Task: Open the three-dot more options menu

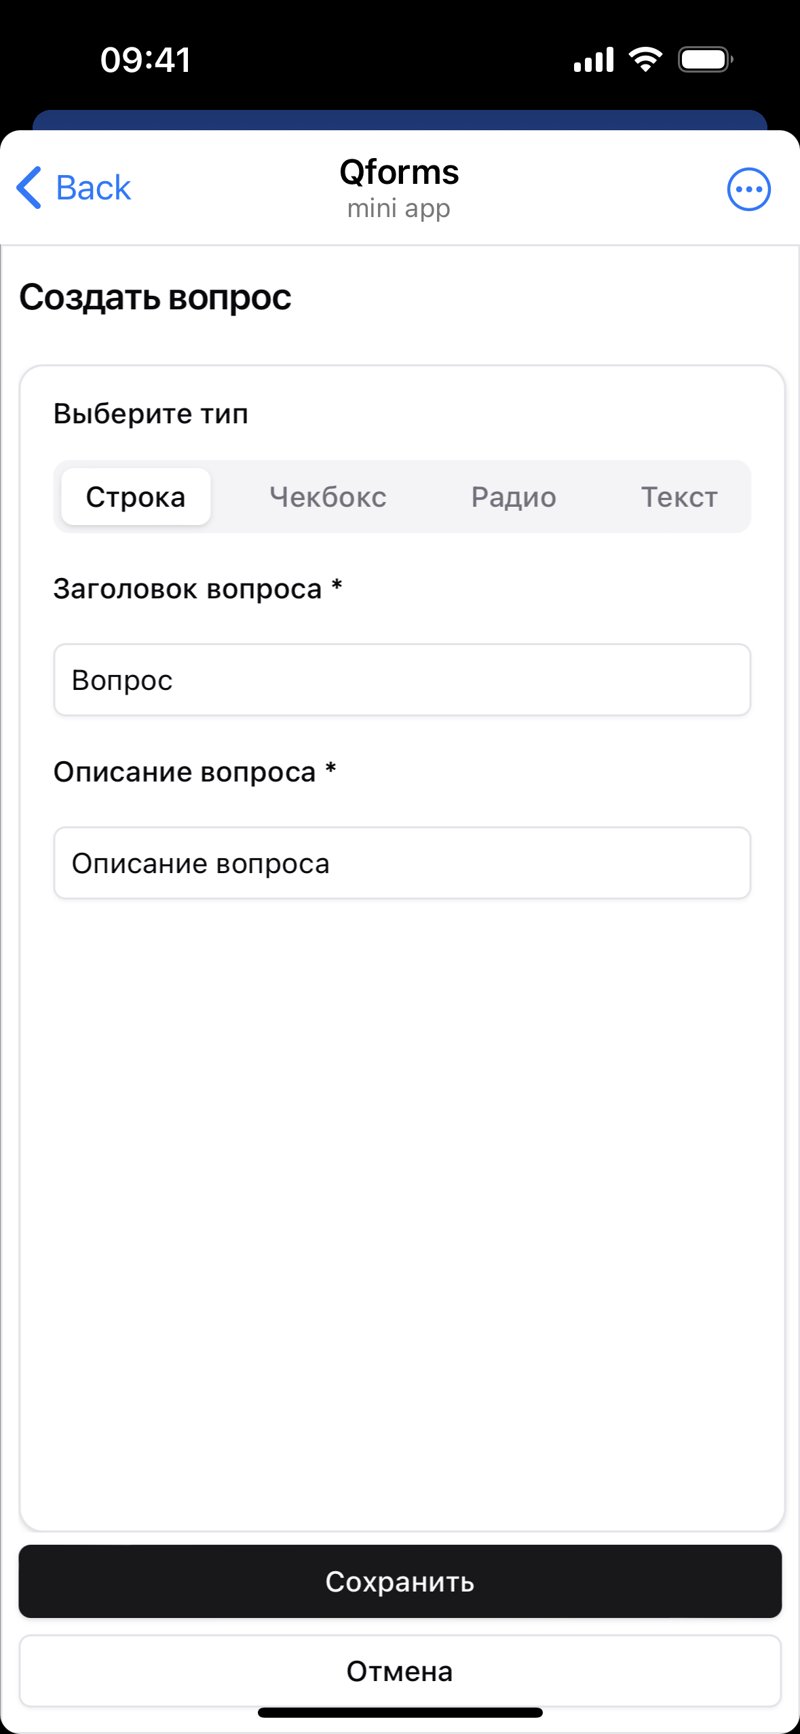Action: [x=749, y=189]
